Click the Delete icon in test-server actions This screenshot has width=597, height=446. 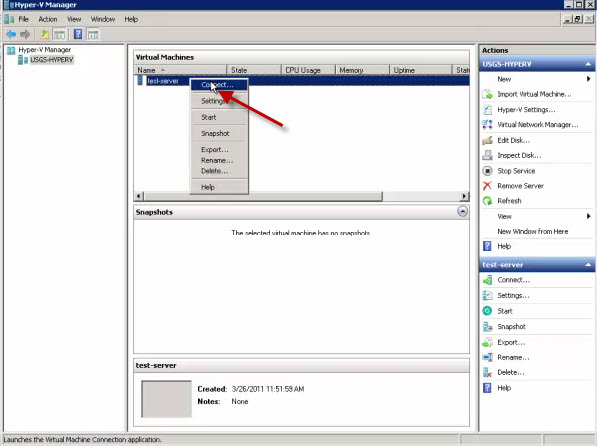tap(487, 372)
